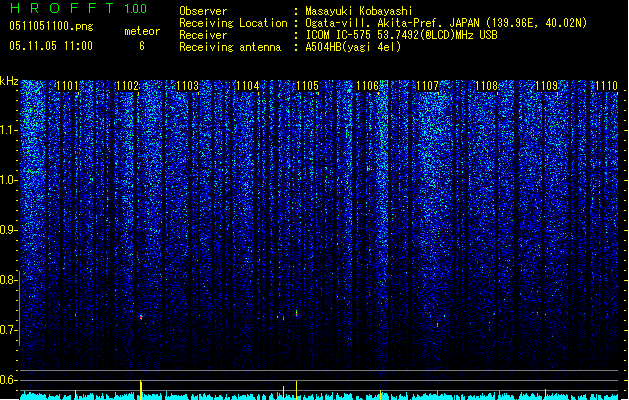Click the 0.6 kHz axis tick label
The width and height of the screenshot is (629, 400).
8,380
